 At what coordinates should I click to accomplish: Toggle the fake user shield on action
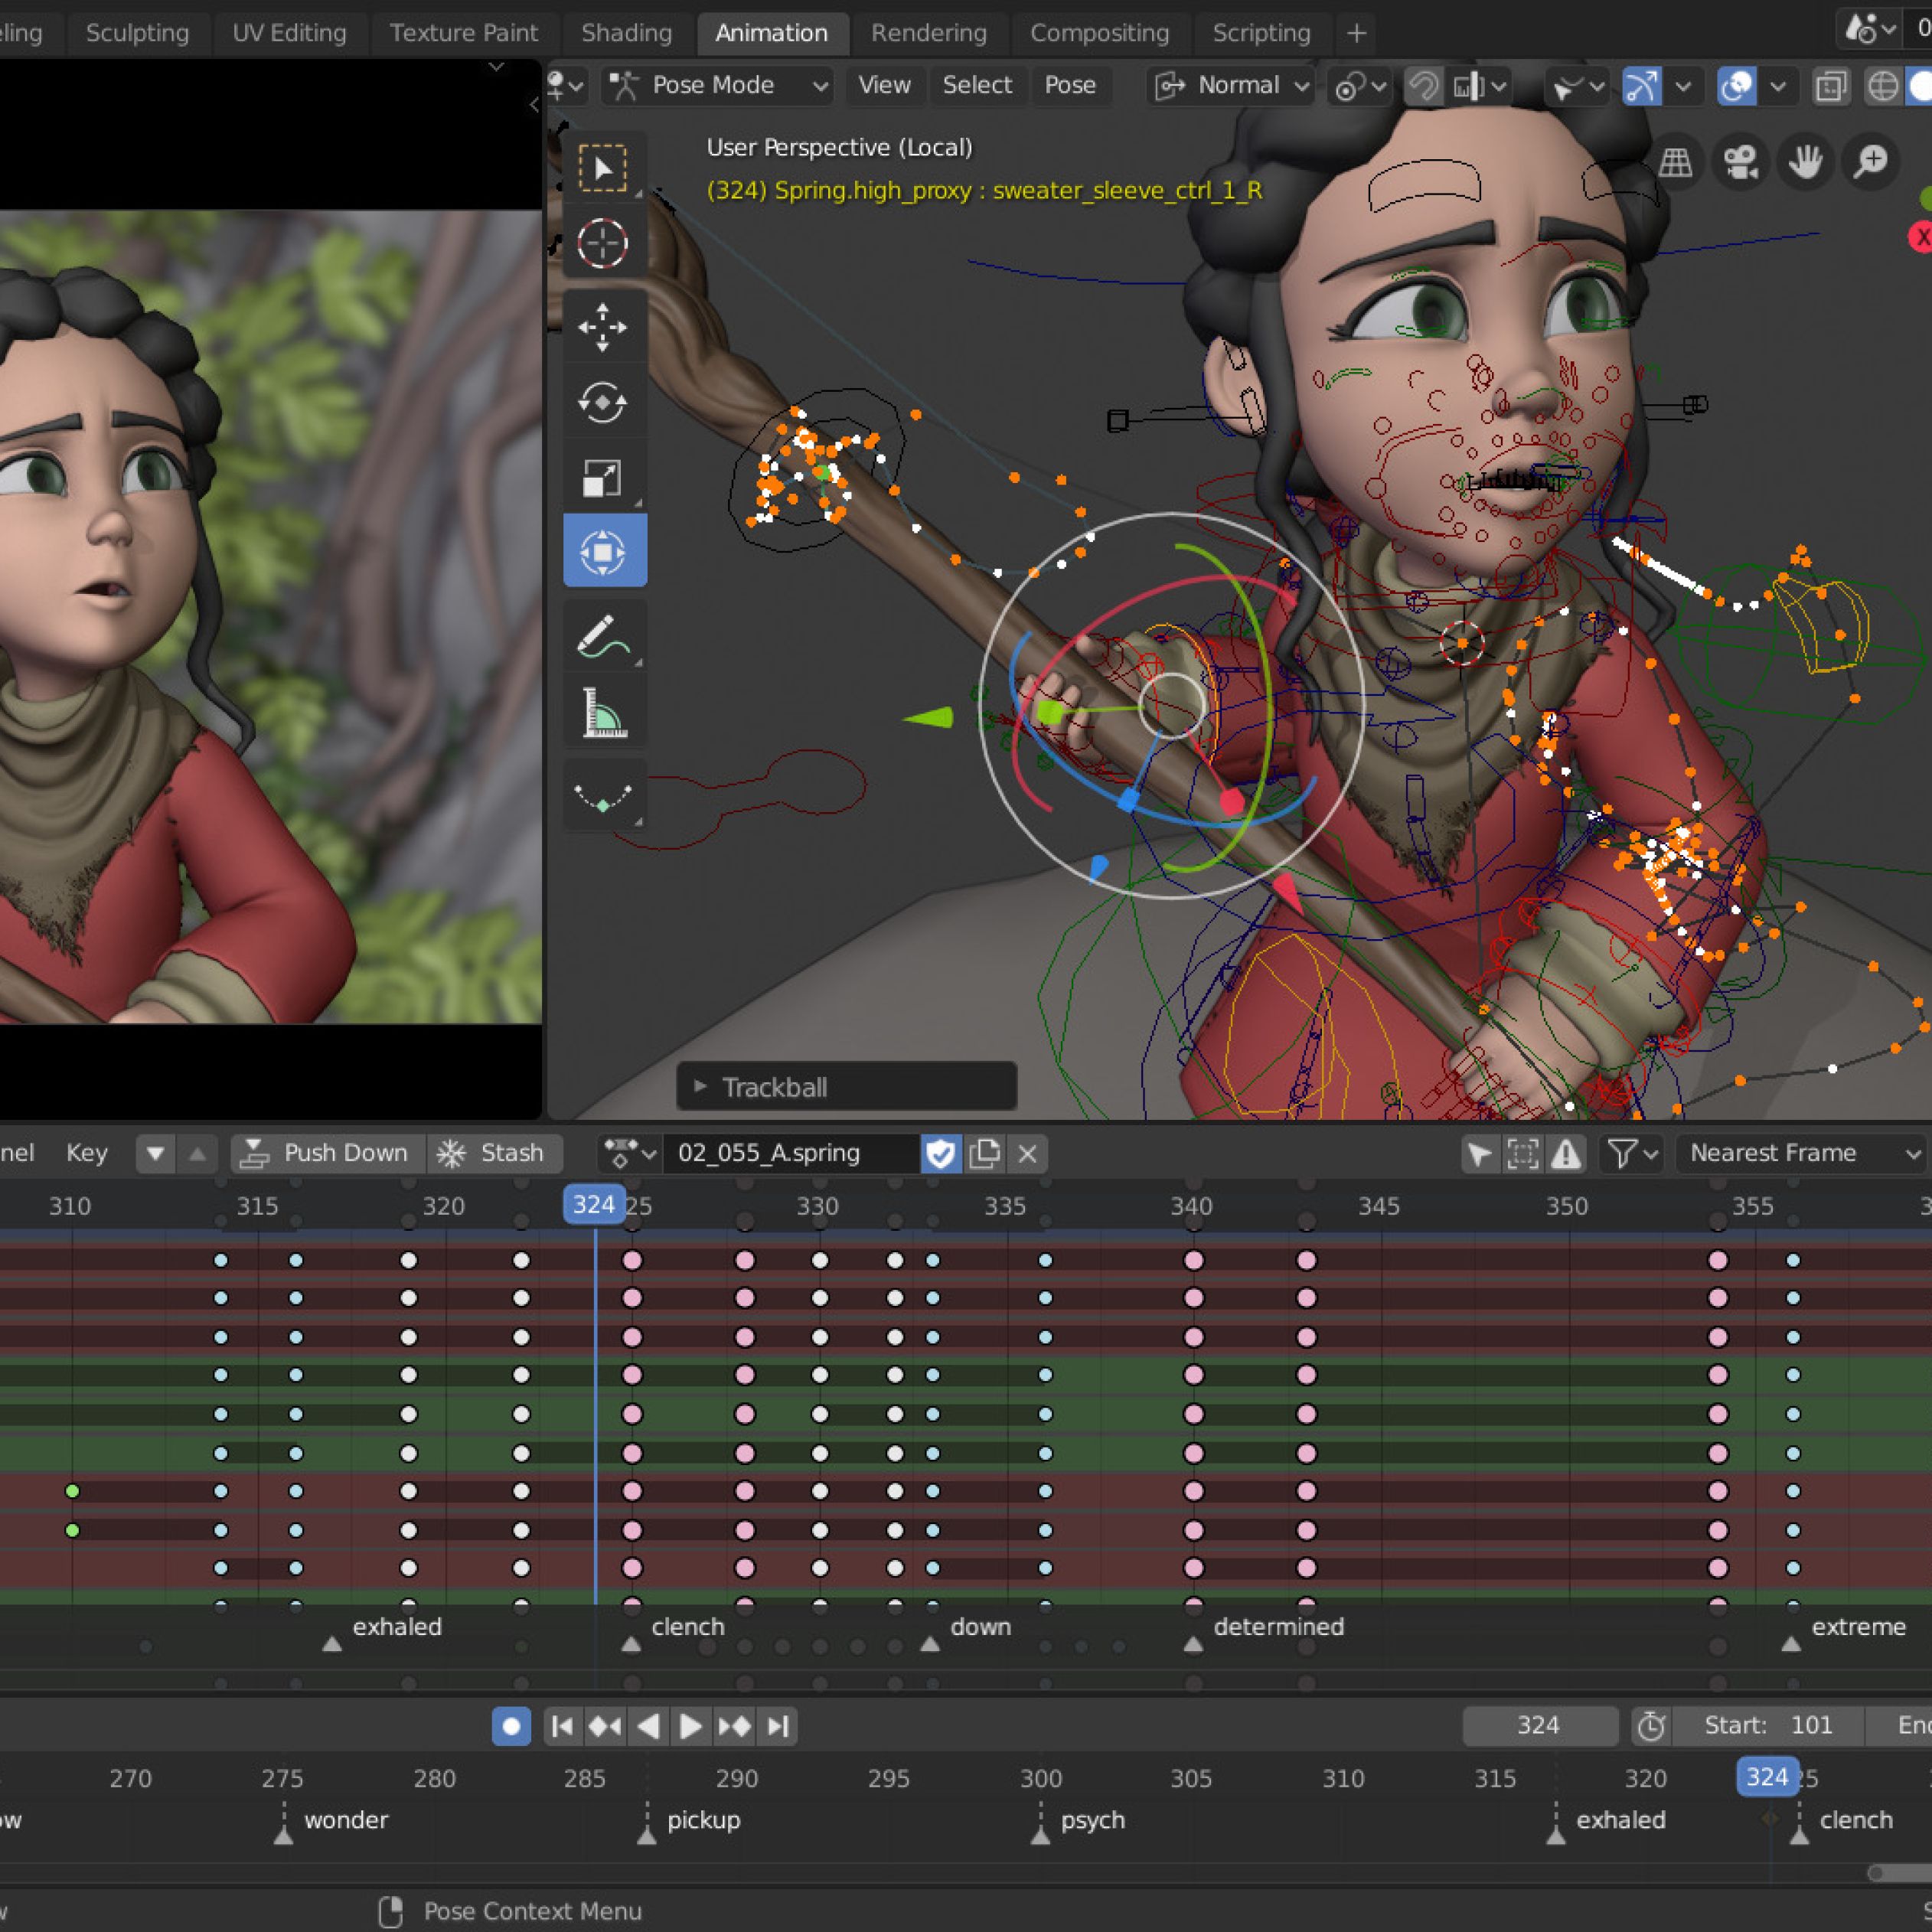coord(940,1153)
